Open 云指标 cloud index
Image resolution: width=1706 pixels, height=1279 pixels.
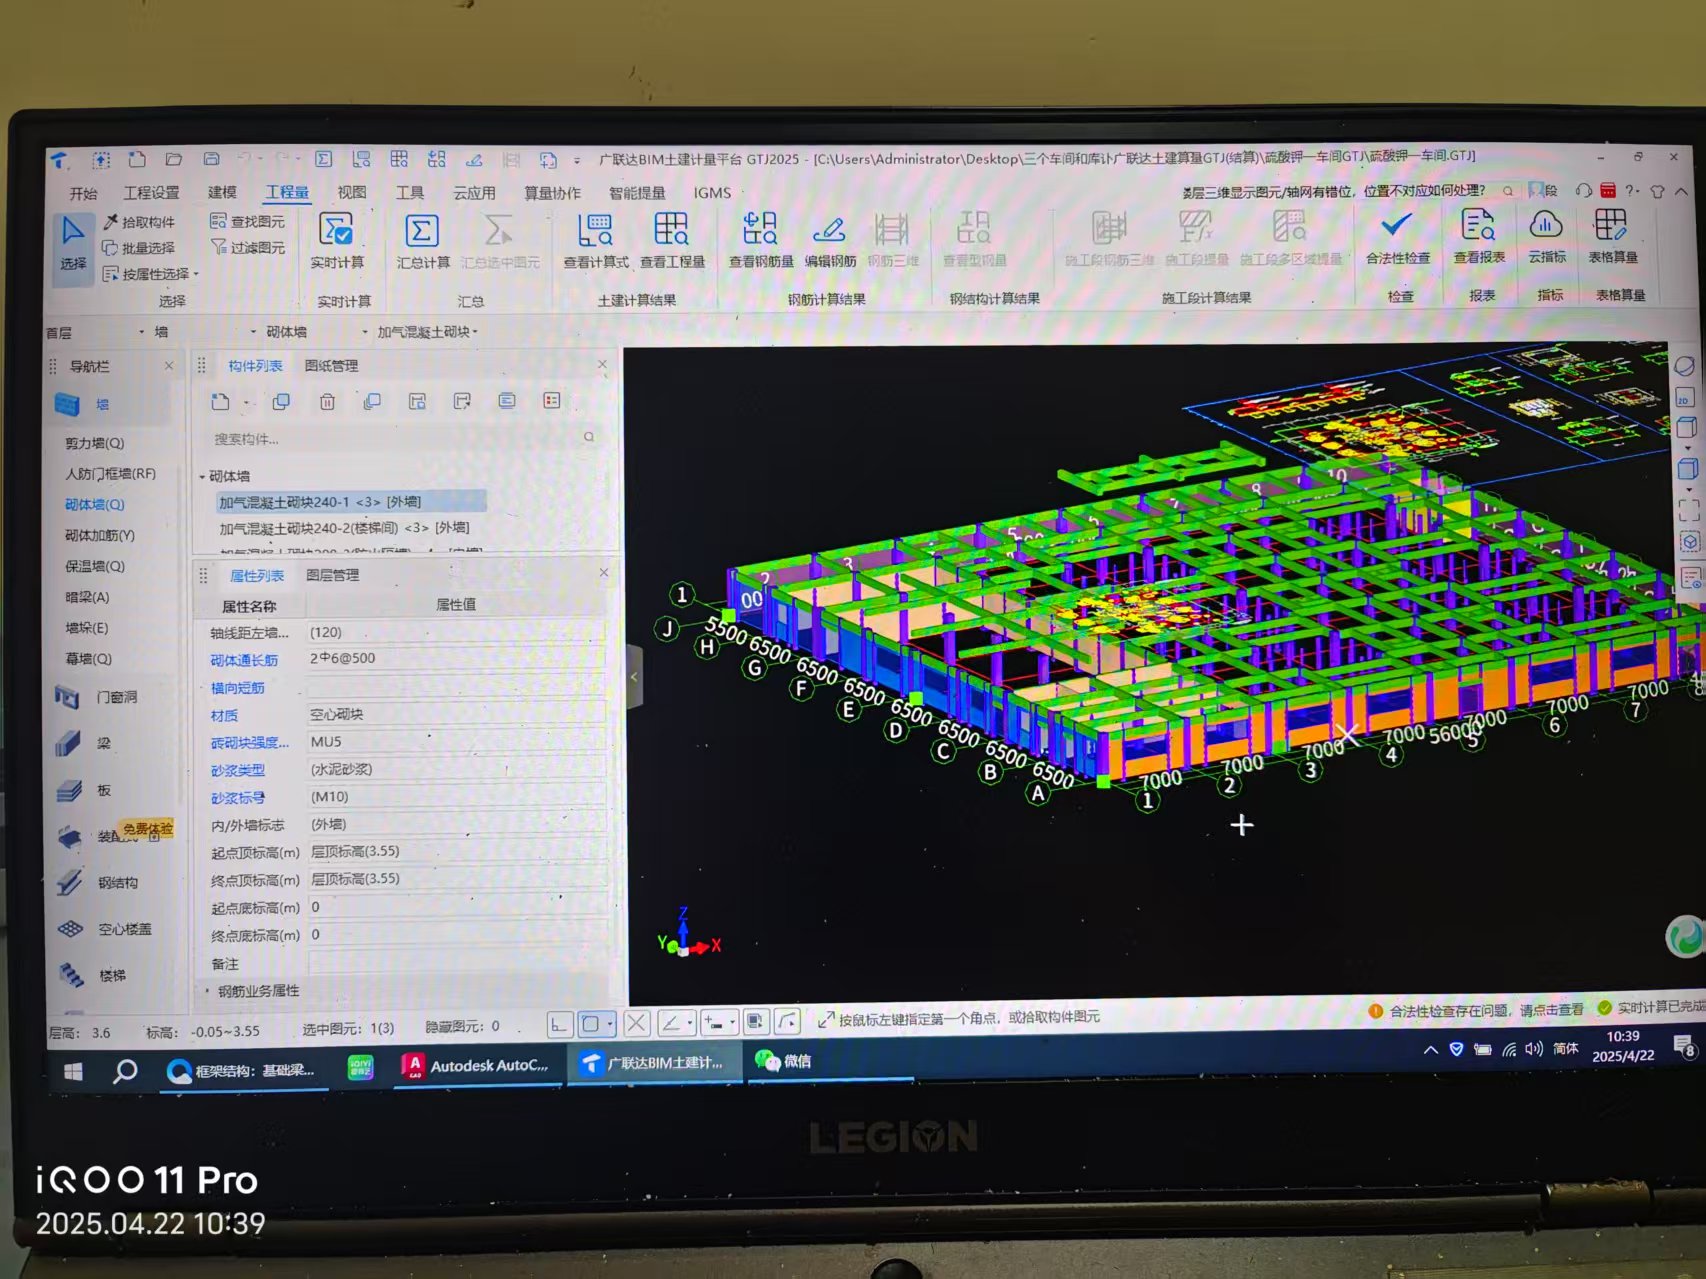tap(1546, 236)
